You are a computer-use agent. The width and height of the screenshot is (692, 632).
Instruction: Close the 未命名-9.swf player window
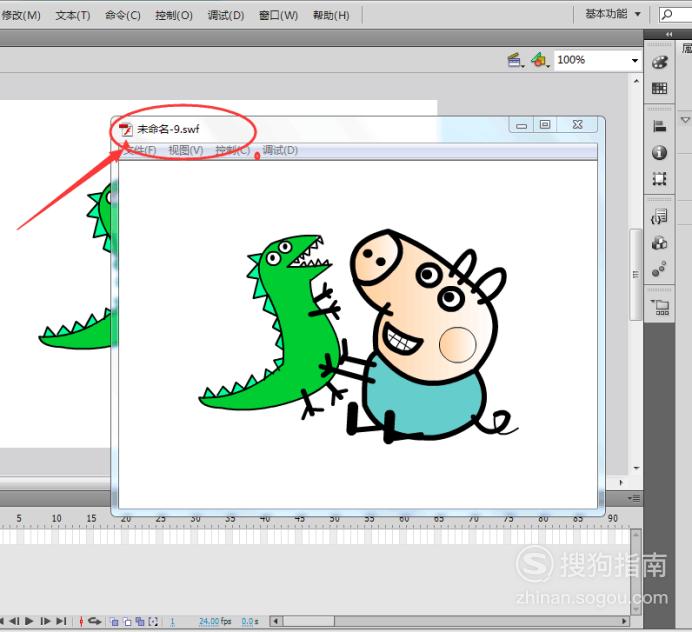(577, 125)
